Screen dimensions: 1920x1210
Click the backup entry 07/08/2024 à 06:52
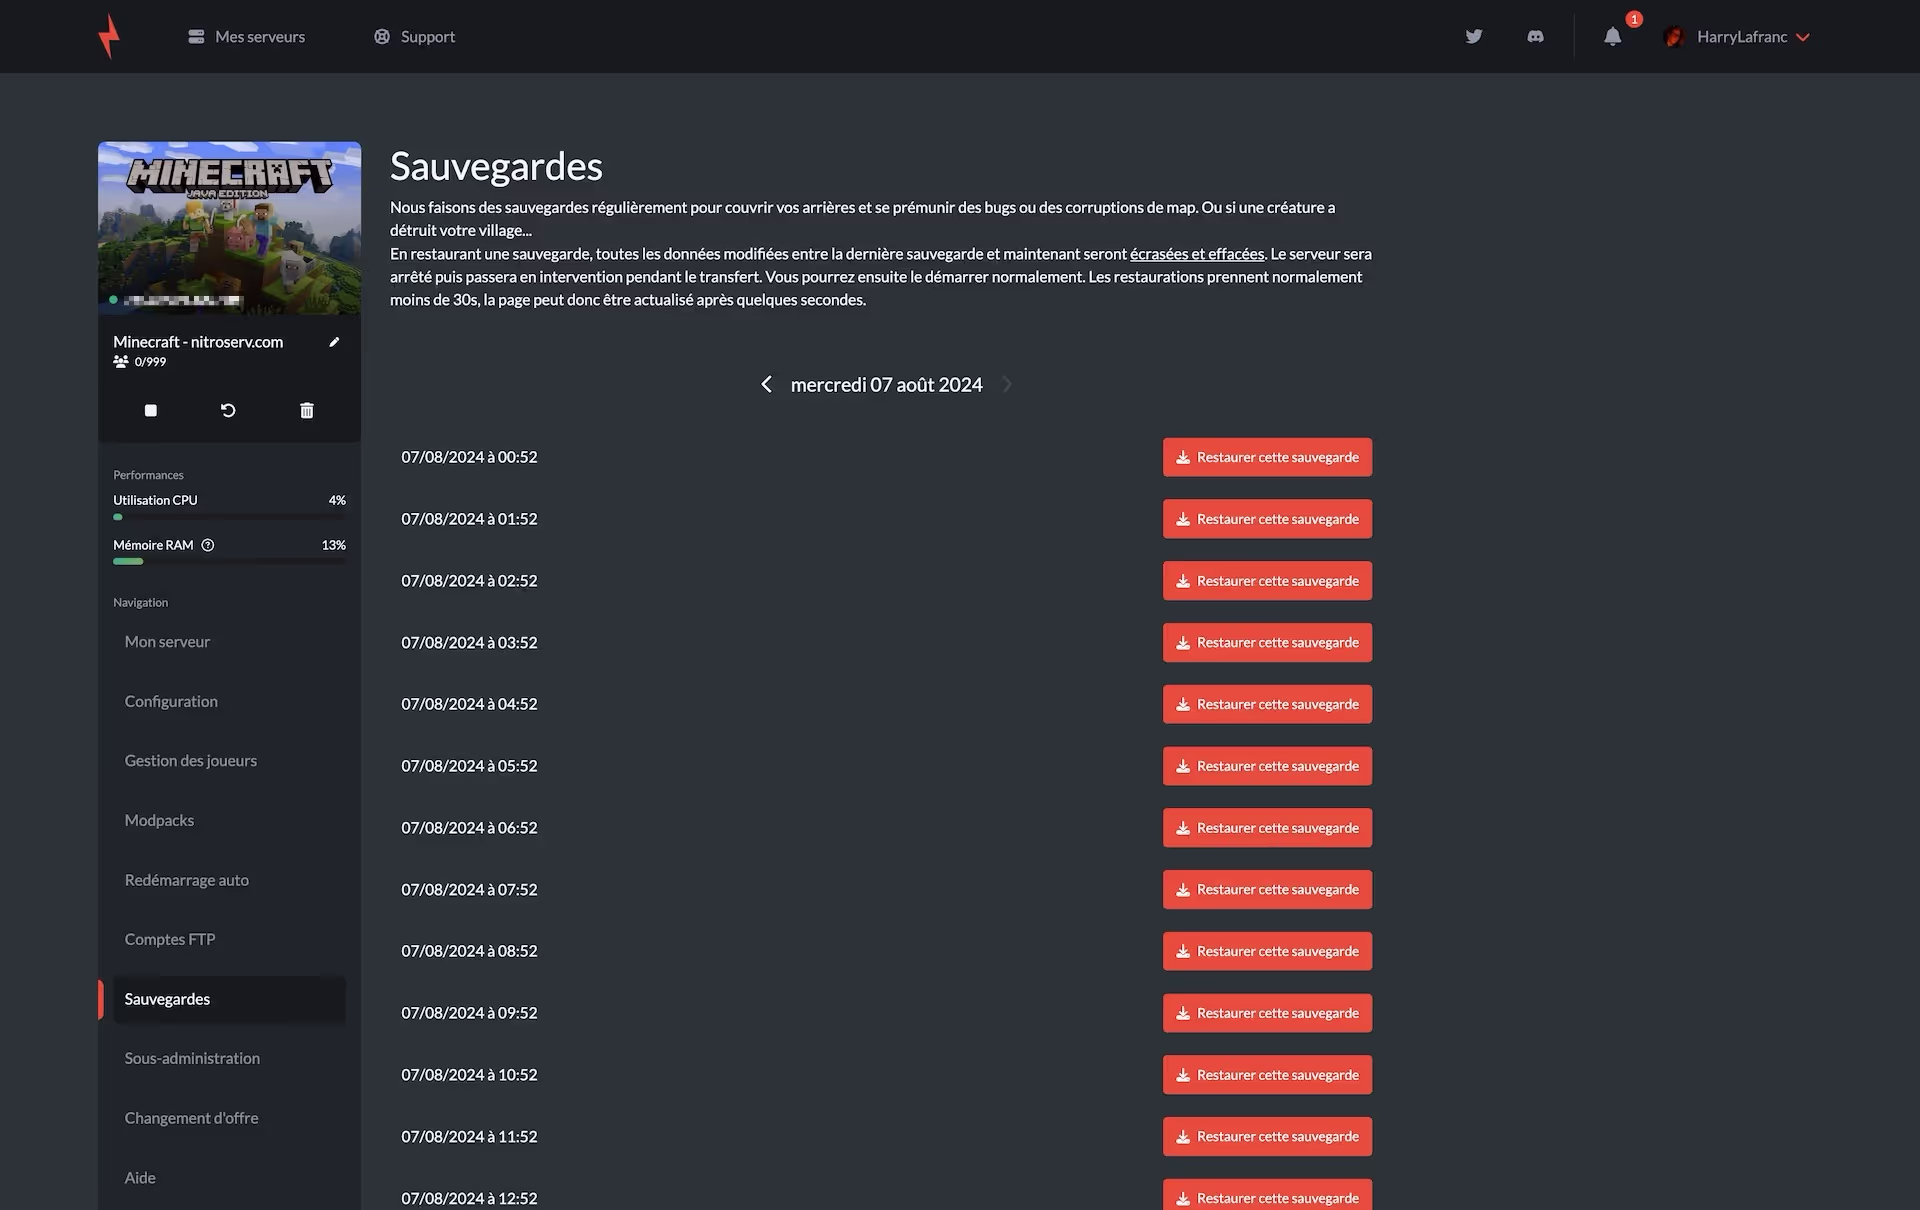click(x=469, y=828)
